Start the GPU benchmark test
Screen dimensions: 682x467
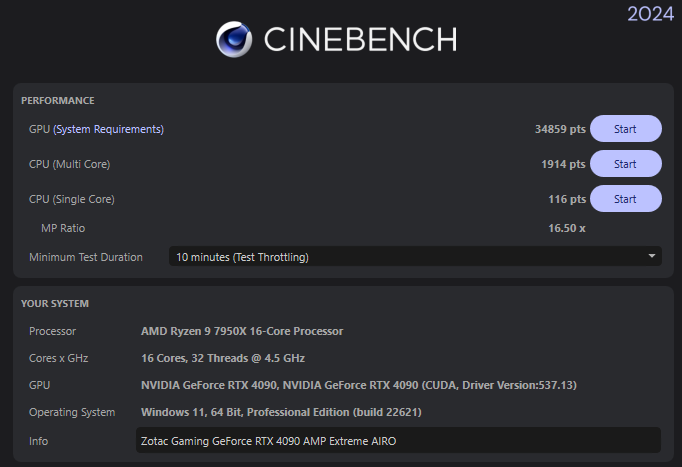click(625, 129)
